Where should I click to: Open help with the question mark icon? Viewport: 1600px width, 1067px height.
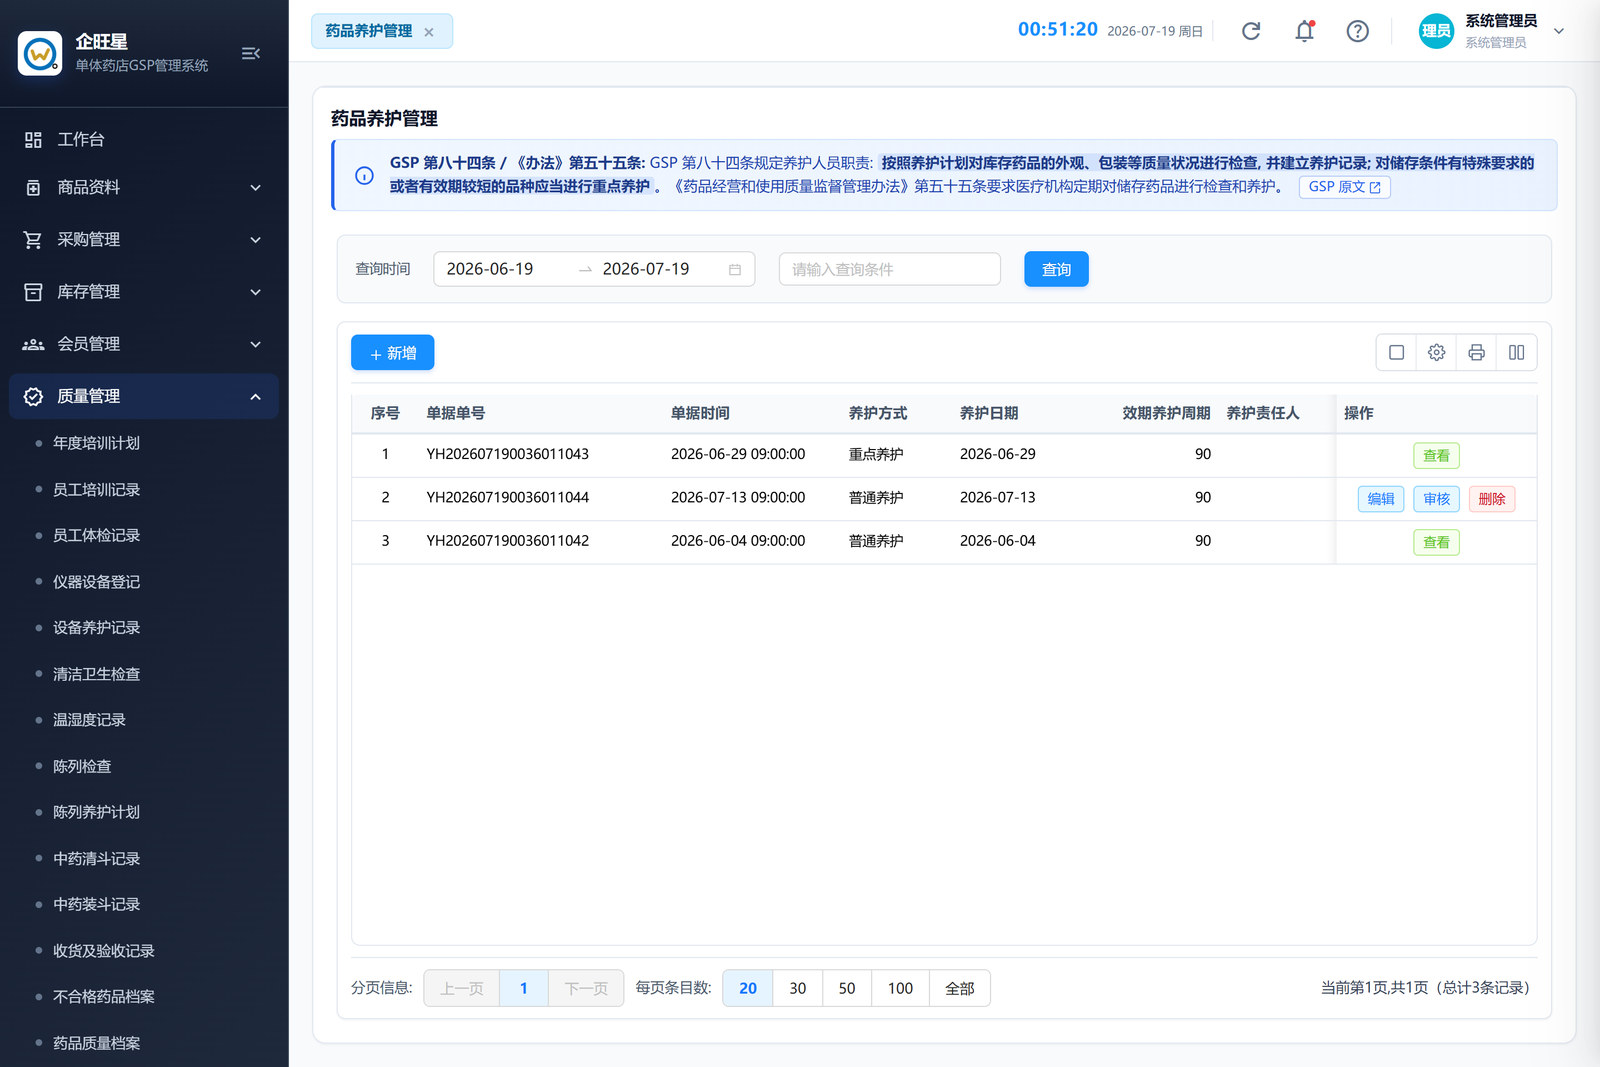[x=1357, y=31]
